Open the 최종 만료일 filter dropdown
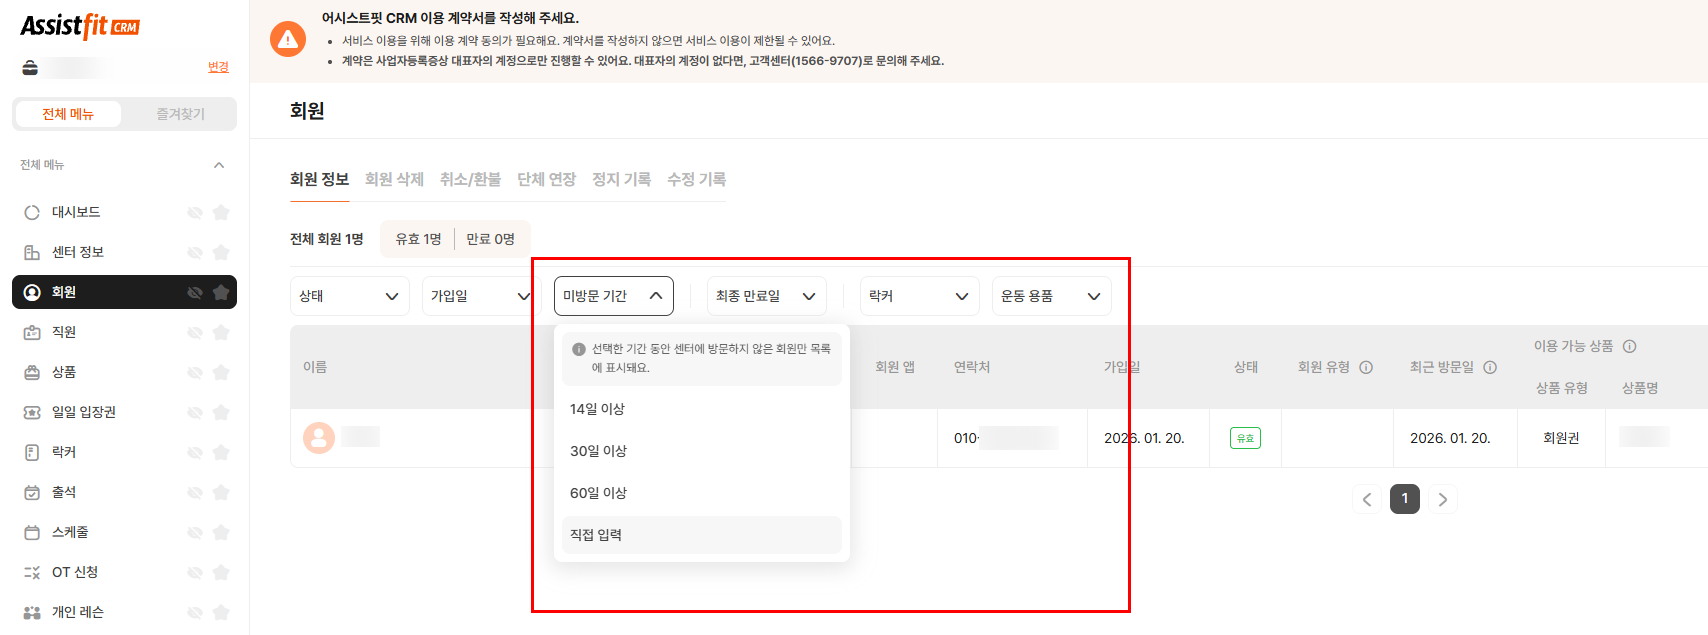1708x635 pixels. (x=767, y=296)
